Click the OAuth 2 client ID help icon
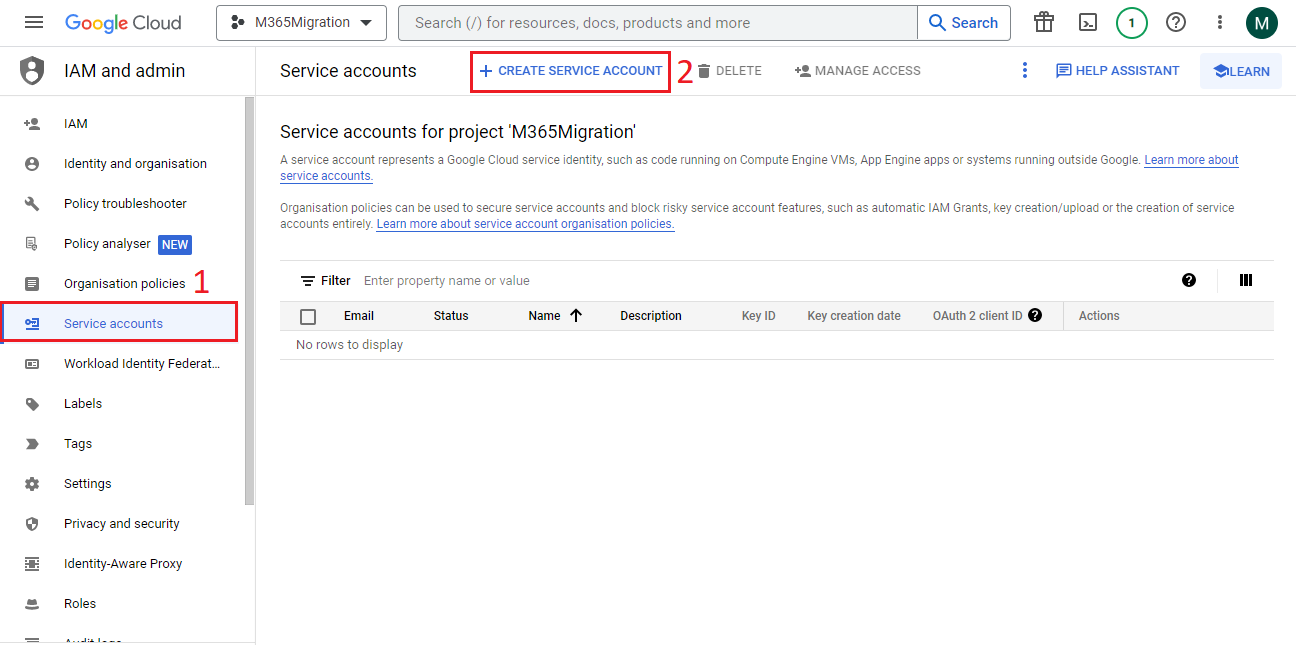This screenshot has height=645, width=1296. click(1035, 315)
